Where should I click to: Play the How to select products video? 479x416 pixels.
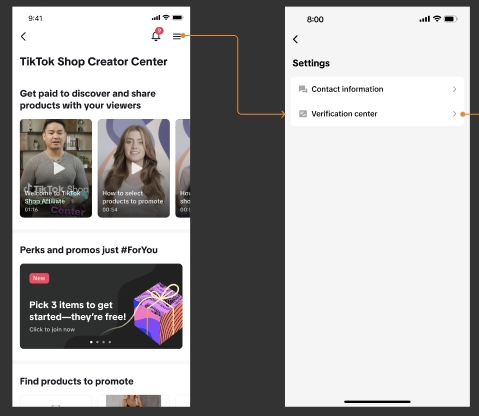[x=134, y=168]
